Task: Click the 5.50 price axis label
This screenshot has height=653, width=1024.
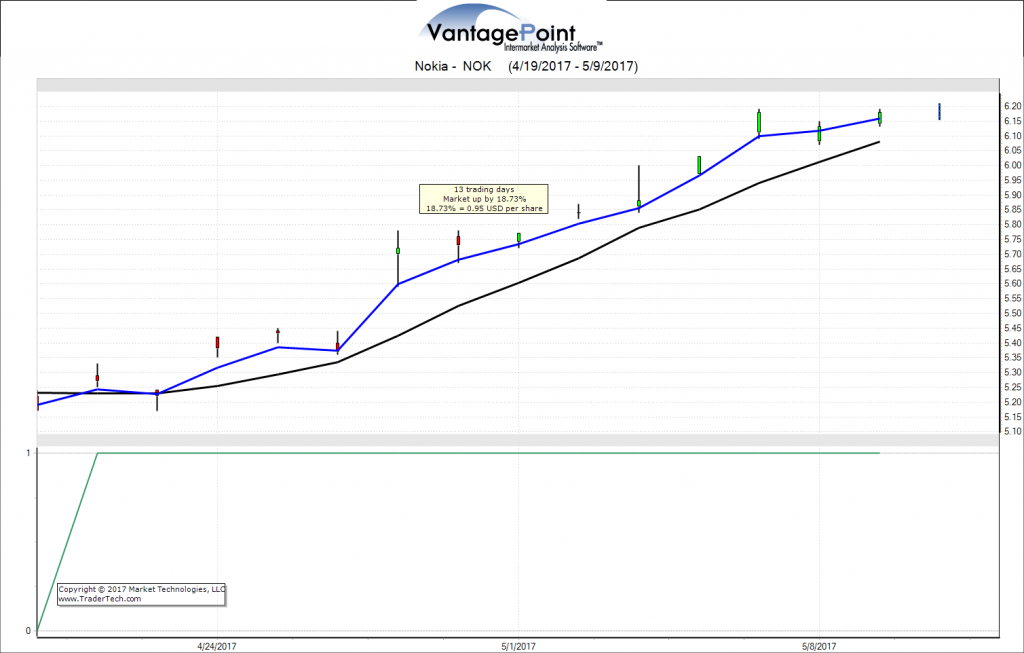Action: tap(1012, 313)
